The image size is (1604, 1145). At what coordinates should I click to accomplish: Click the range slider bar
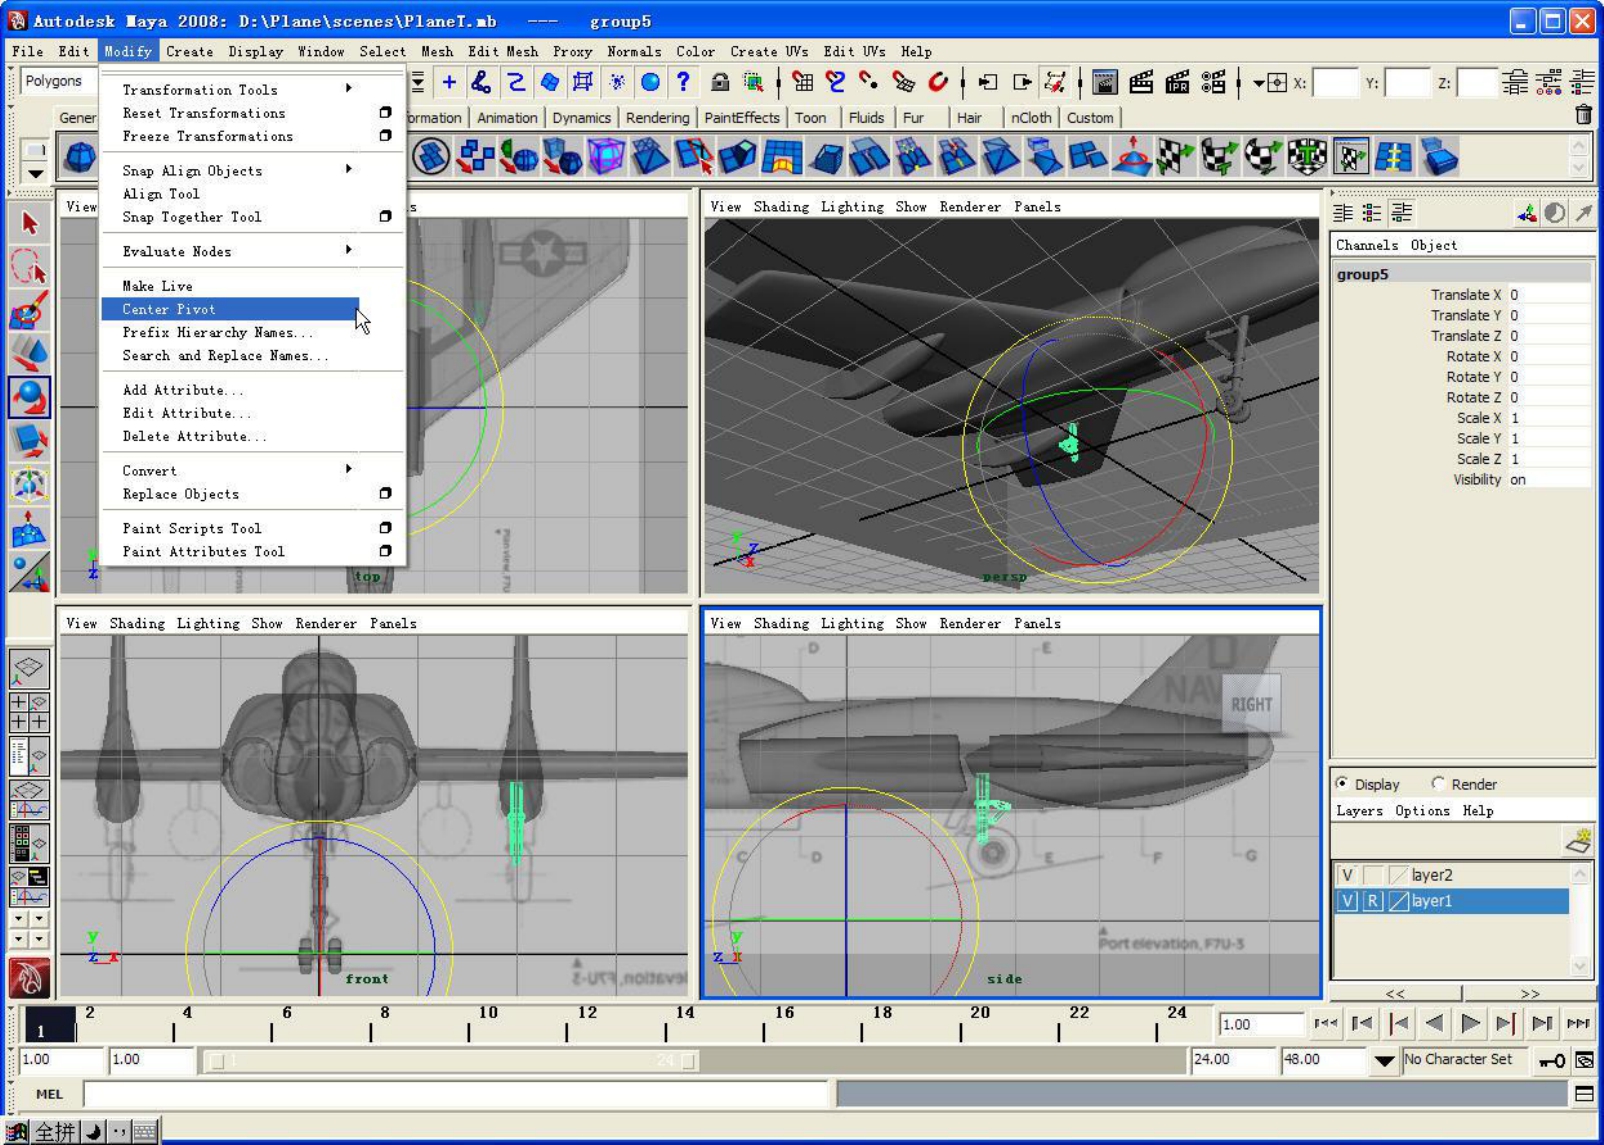(452, 1060)
